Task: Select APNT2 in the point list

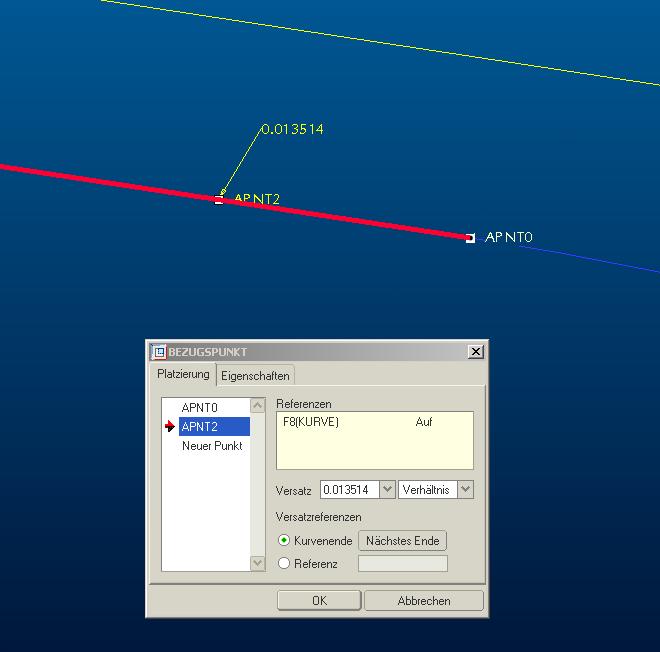Action: coord(214,426)
